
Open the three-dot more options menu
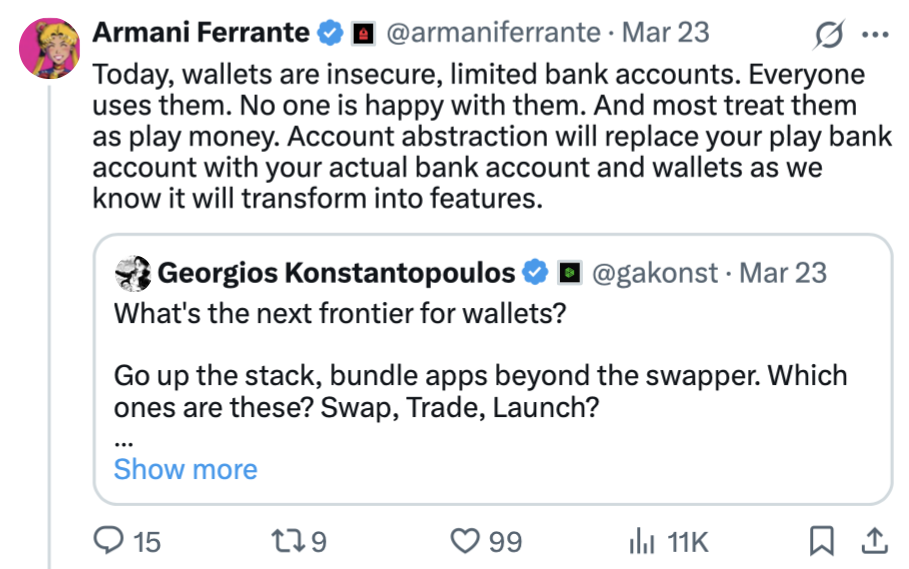874,35
